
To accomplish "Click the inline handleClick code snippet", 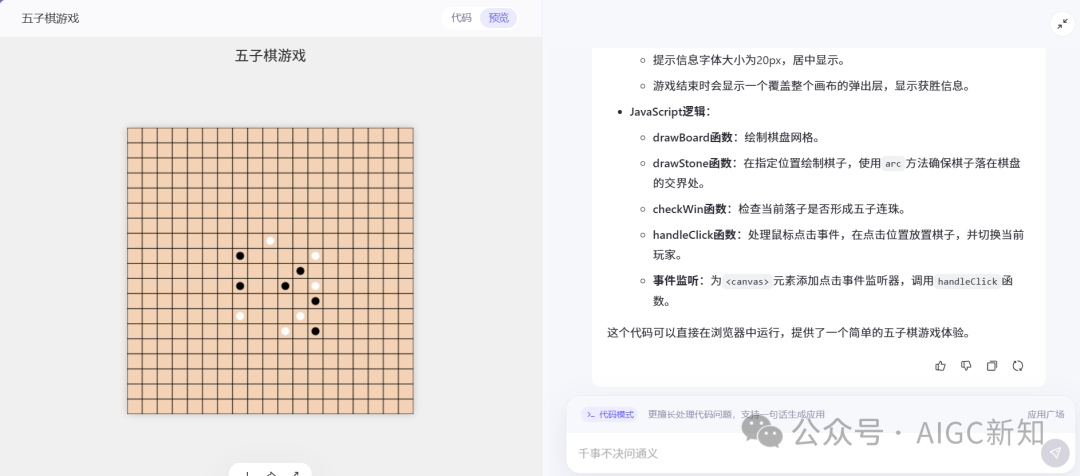I will (x=968, y=281).
